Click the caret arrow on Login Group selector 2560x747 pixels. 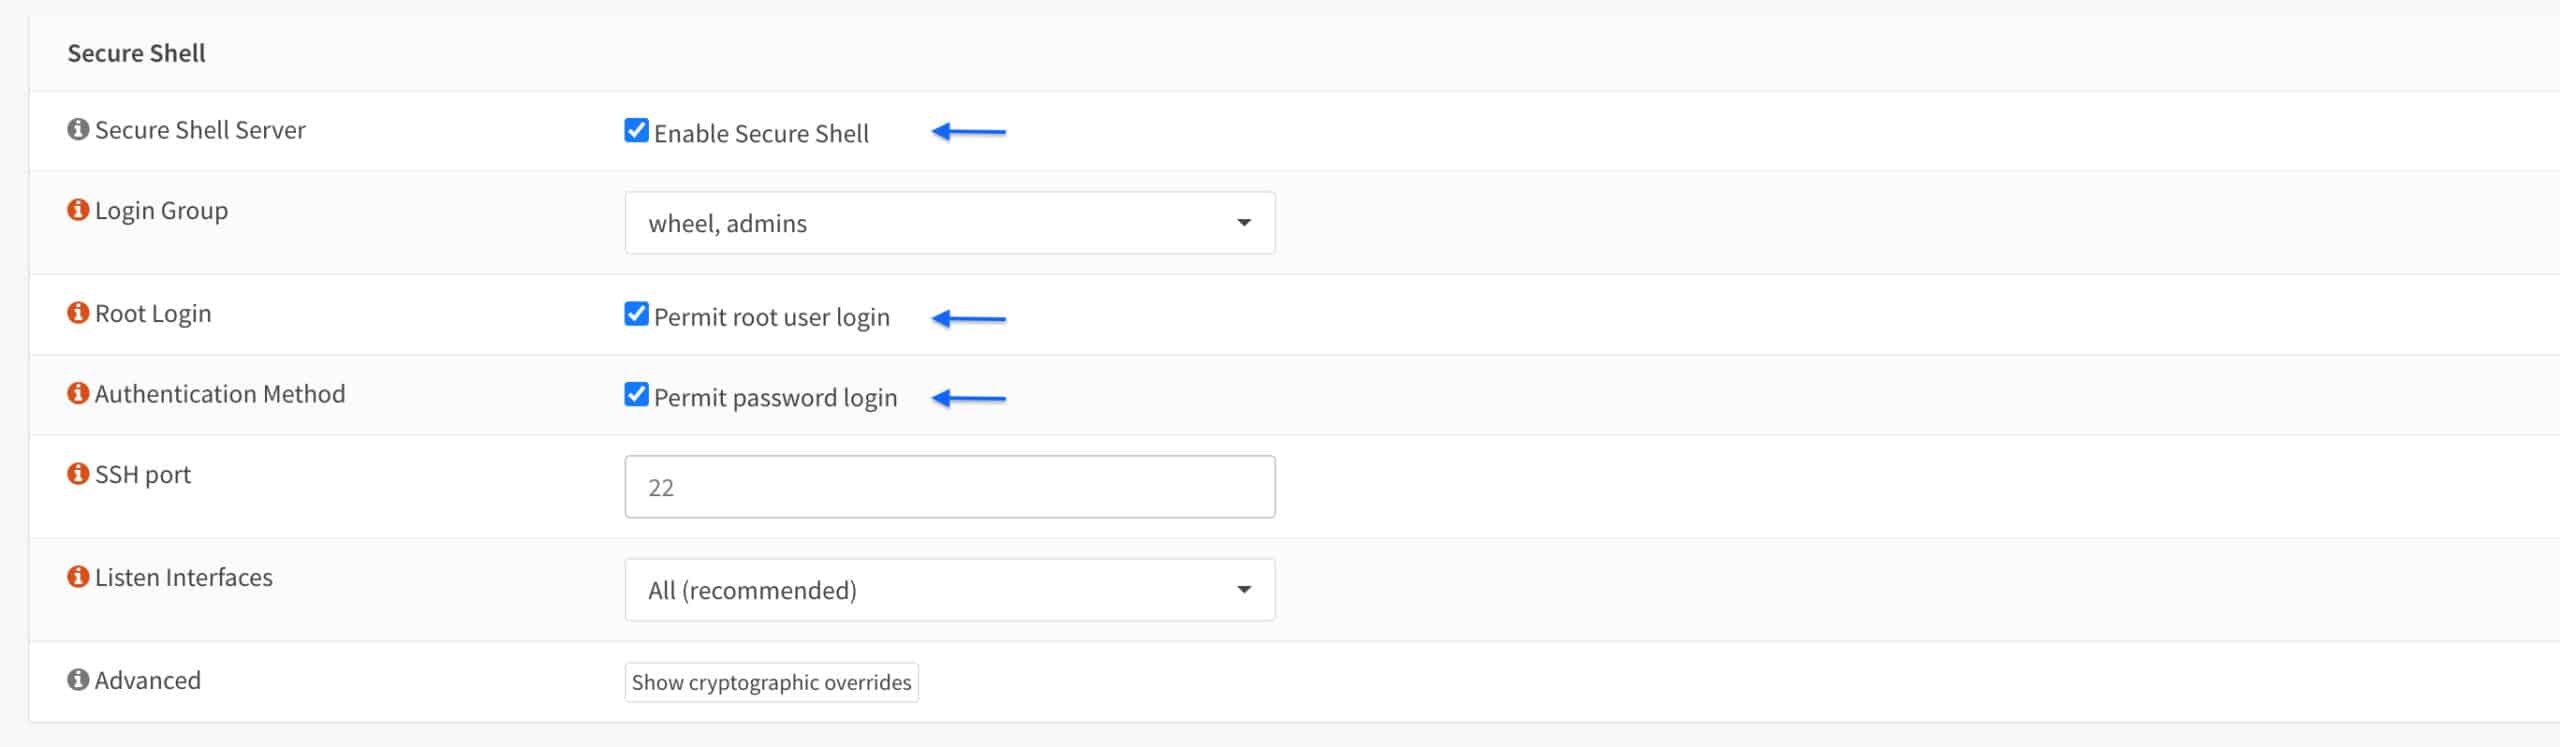tap(1244, 223)
